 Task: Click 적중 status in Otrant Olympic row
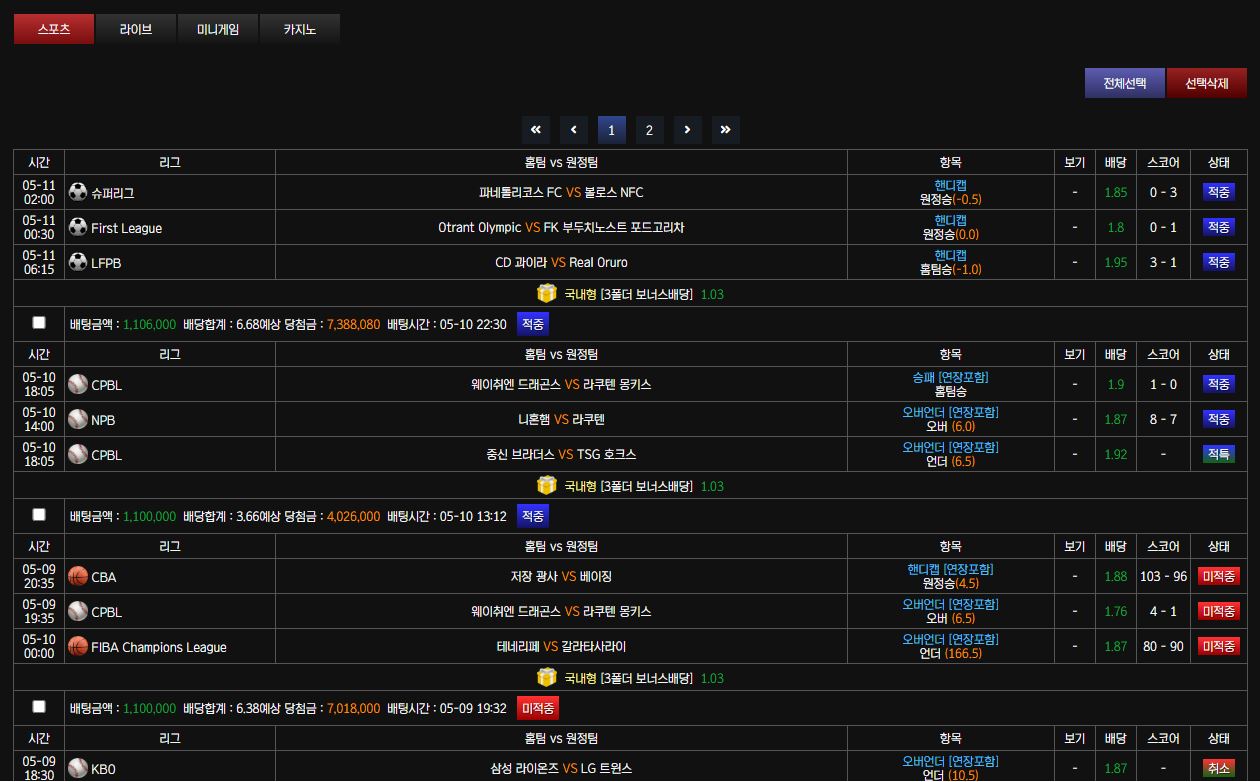point(1218,227)
